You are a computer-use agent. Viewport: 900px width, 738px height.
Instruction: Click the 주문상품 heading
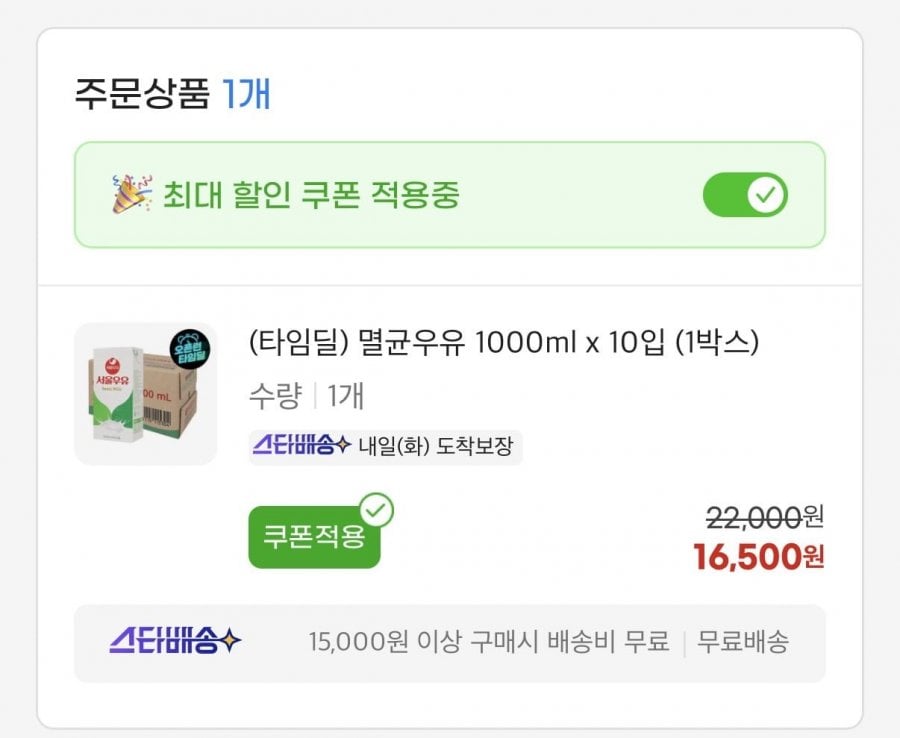[x=142, y=94]
